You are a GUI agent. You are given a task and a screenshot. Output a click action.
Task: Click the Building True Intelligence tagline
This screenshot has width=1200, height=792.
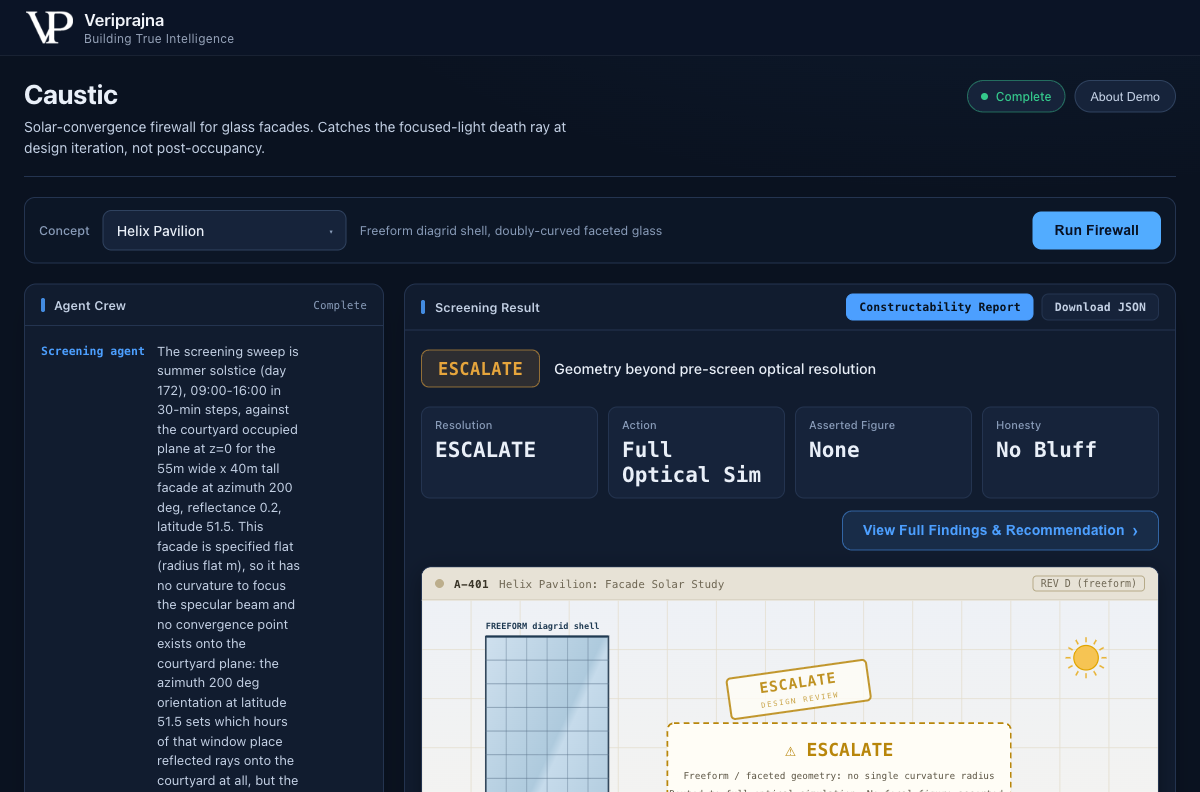point(159,39)
